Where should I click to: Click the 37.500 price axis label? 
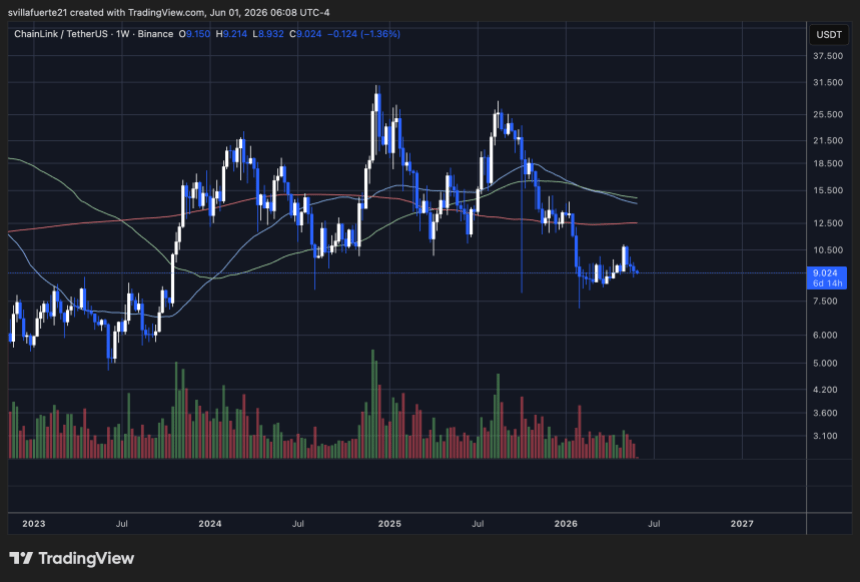pyautogui.click(x=828, y=56)
